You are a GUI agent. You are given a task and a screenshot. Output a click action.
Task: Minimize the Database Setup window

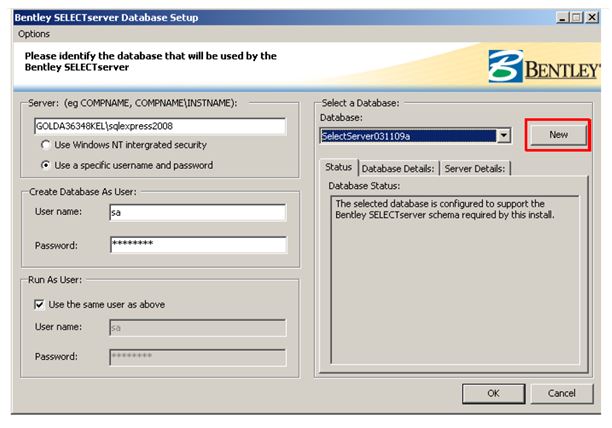click(562, 18)
